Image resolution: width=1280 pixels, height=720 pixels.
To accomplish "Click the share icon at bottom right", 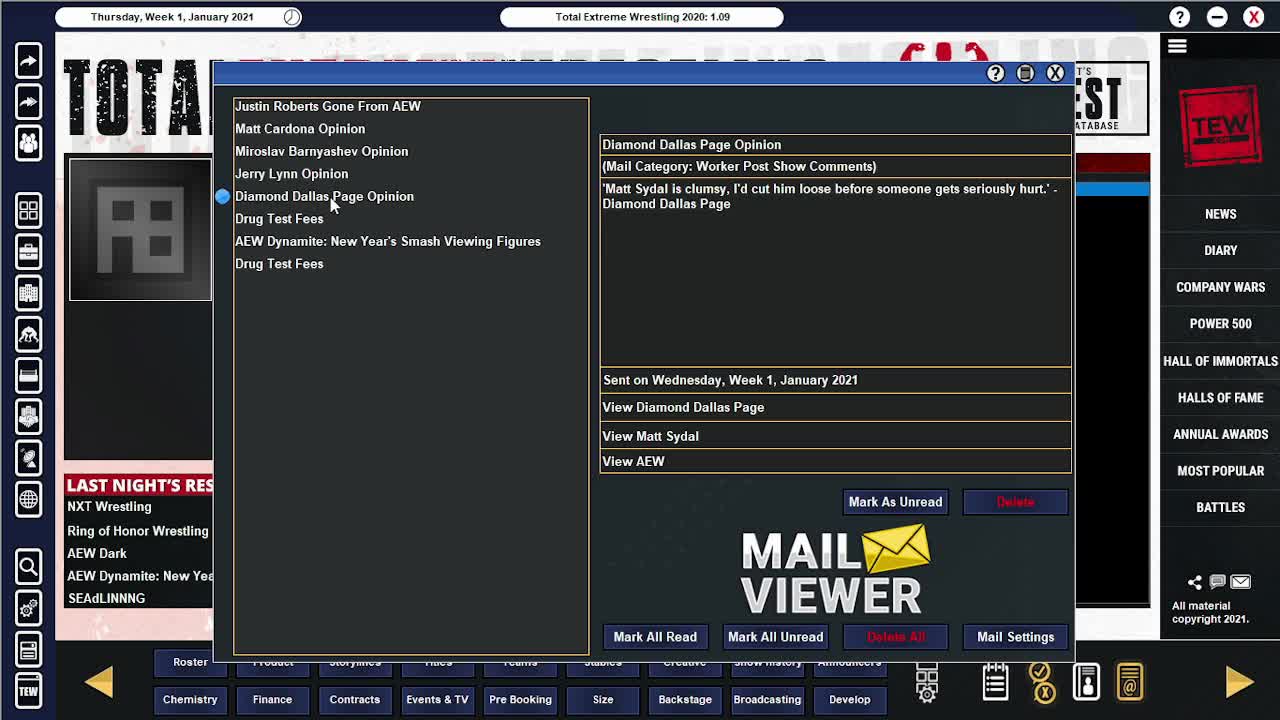I will [1195, 582].
